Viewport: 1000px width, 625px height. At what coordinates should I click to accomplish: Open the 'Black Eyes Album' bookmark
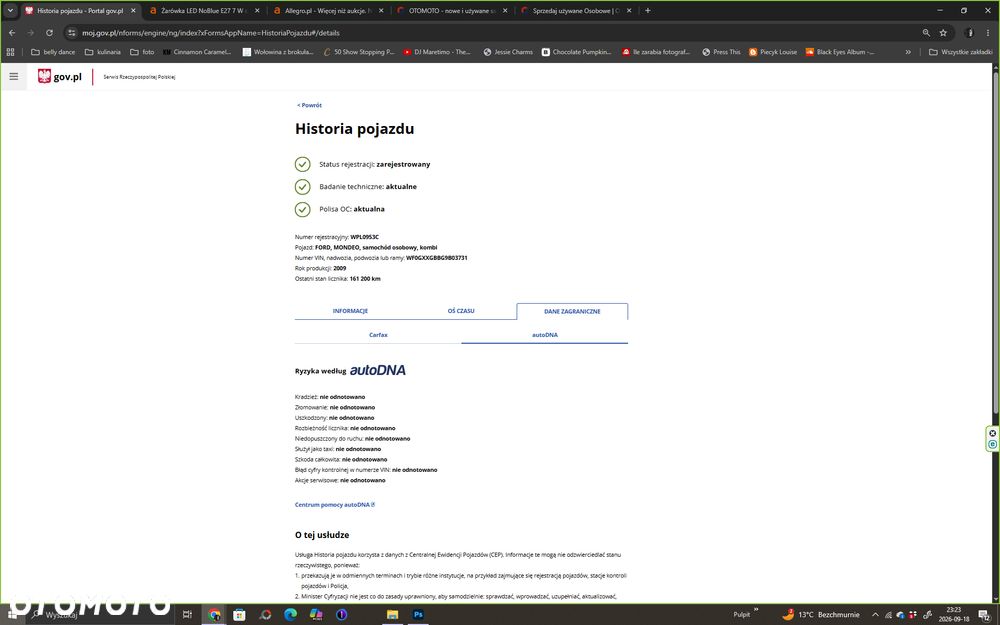click(x=840, y=52)
